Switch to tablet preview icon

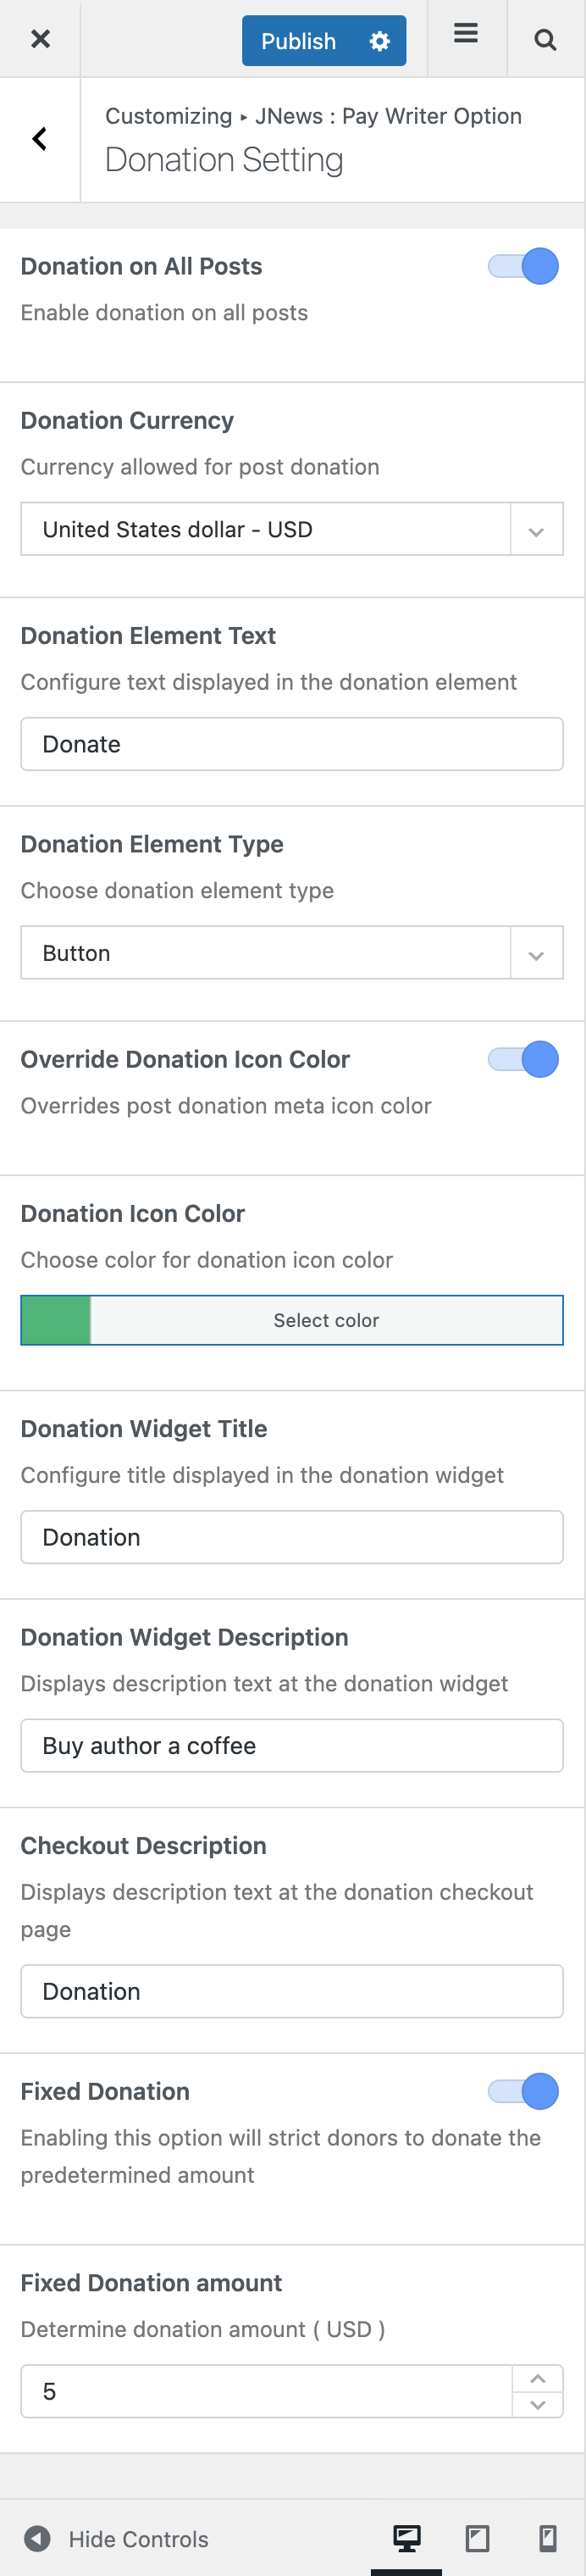477,2537
